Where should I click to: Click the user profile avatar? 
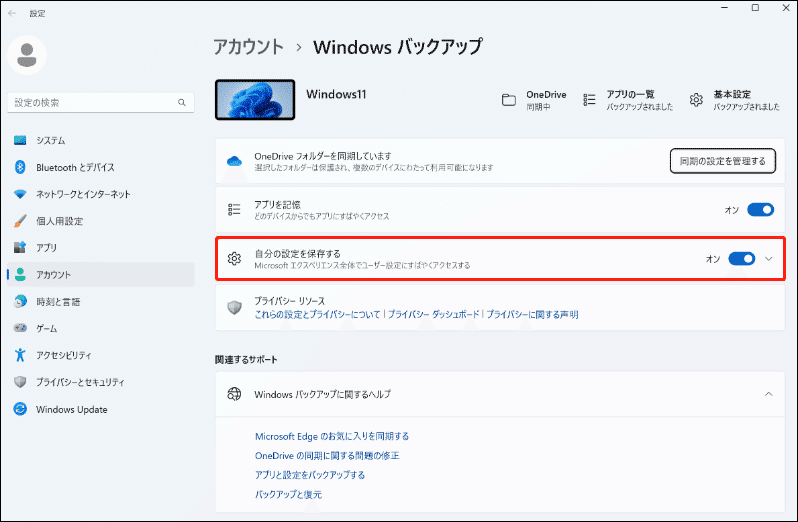point(26,55)
